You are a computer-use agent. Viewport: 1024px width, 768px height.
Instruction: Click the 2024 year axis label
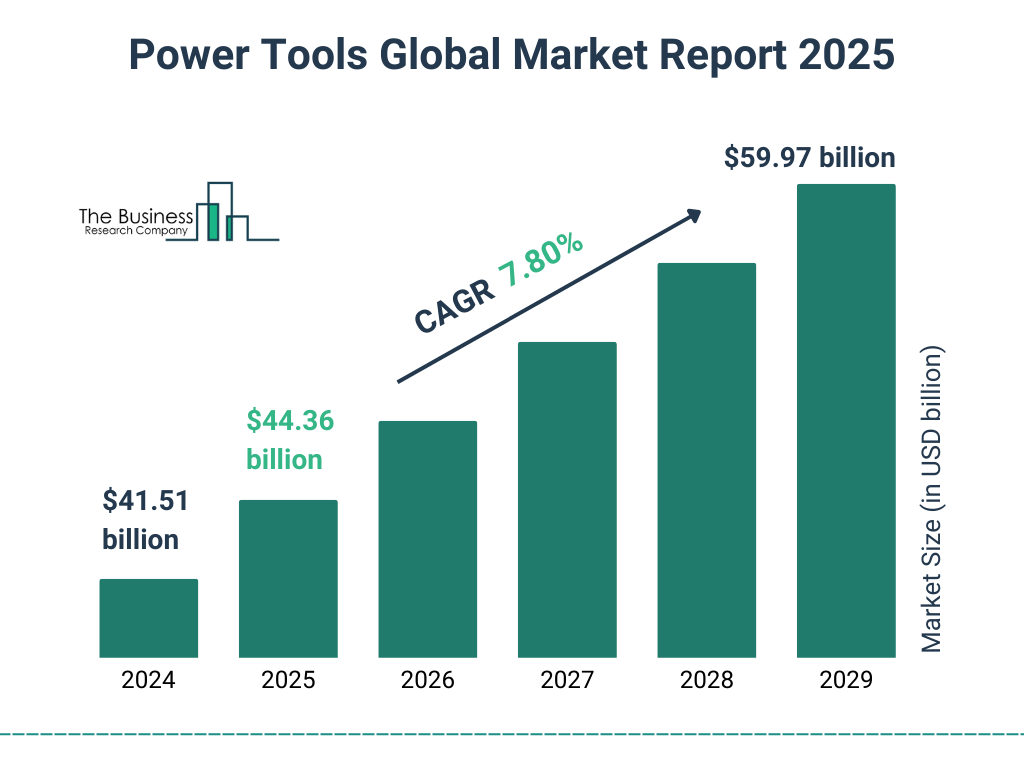click(149, 681)
